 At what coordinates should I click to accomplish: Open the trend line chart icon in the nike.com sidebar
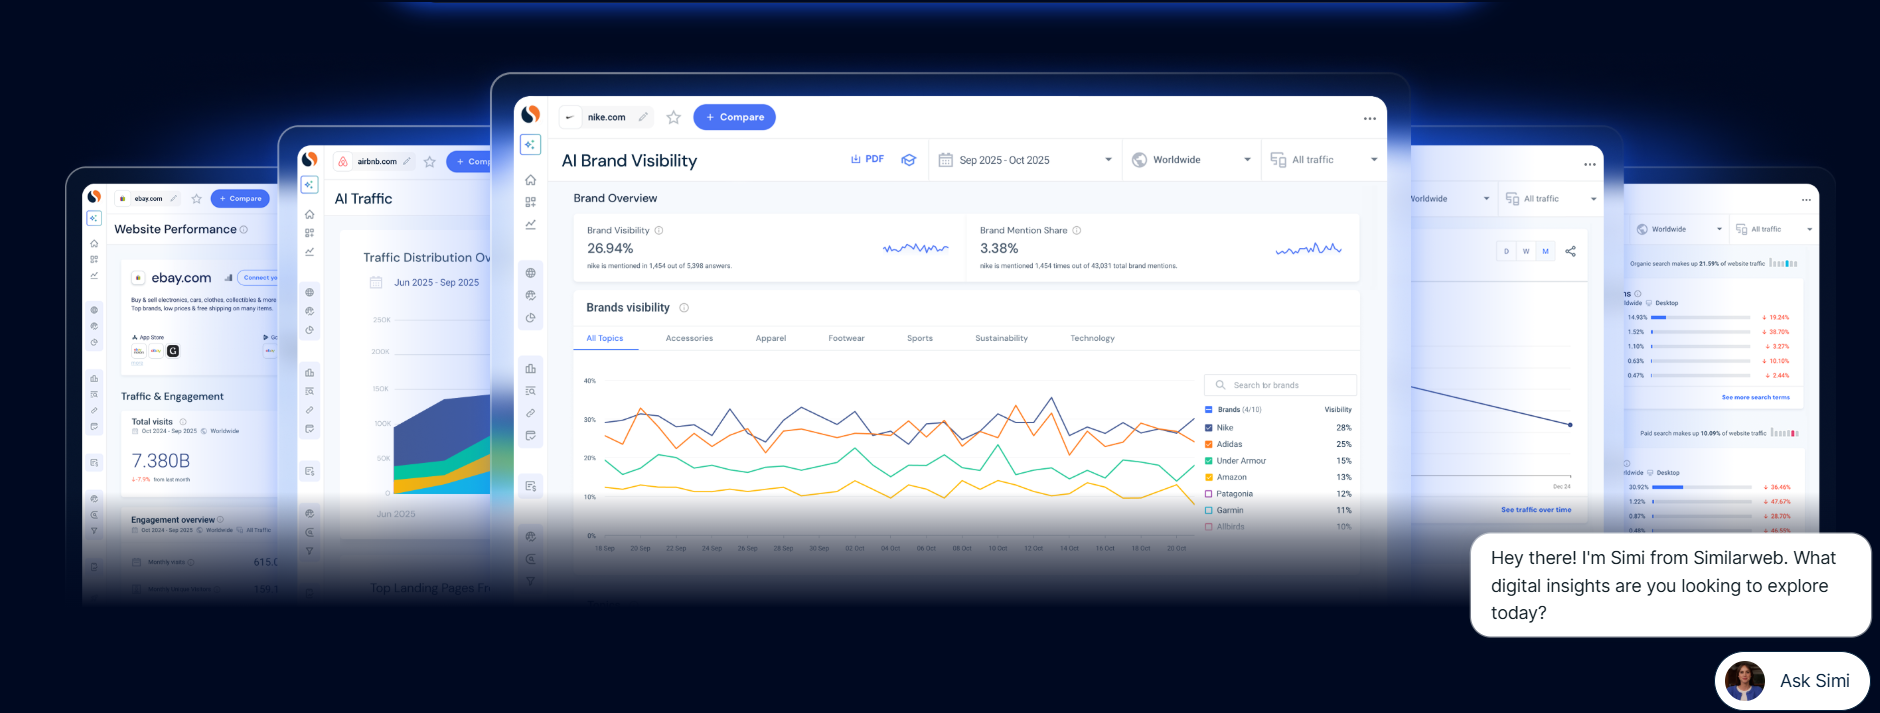pyautogui.click(x=530, y=224)
